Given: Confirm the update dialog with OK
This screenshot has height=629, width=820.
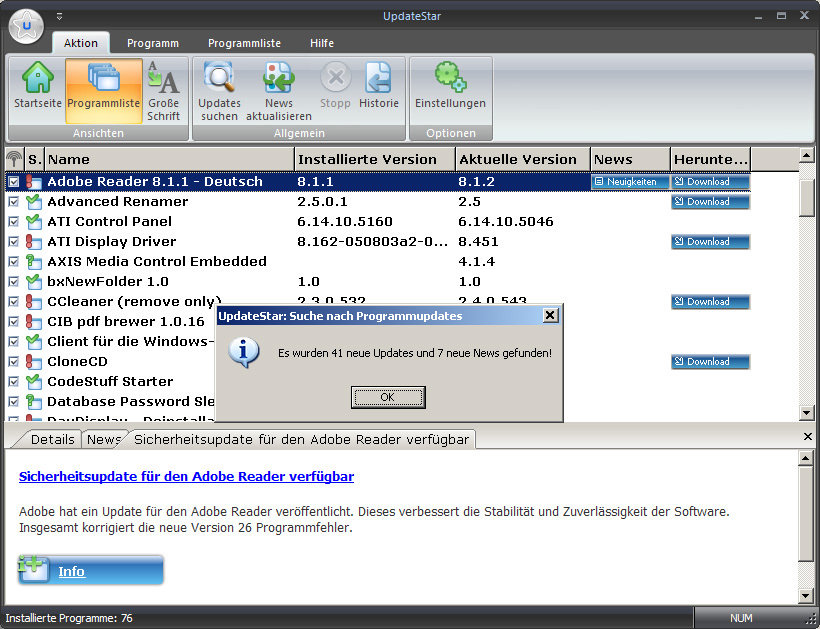Looking at the screenshot, I should pyautogui.click(x=388, y=397).
